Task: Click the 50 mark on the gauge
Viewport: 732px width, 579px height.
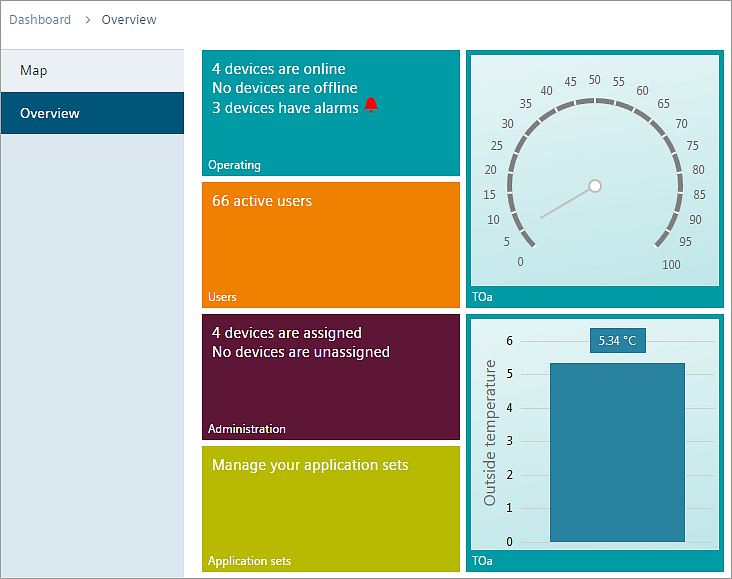Action: [x=594, y=80]
